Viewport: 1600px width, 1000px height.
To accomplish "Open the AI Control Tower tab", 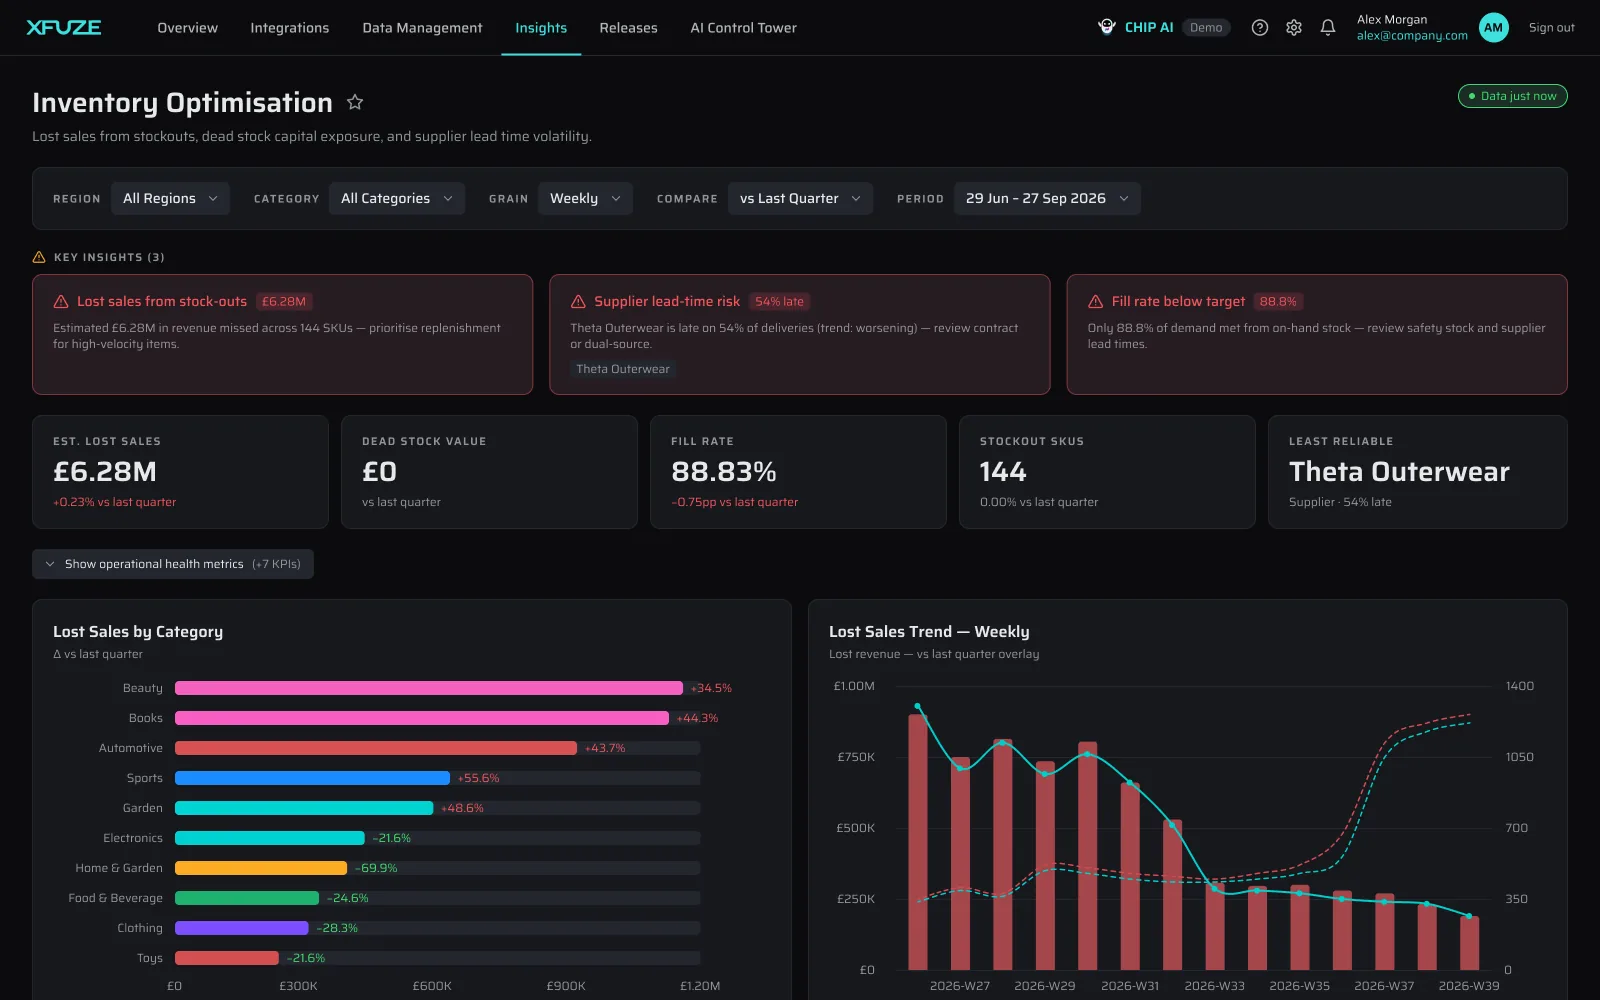I will [743, 28].
